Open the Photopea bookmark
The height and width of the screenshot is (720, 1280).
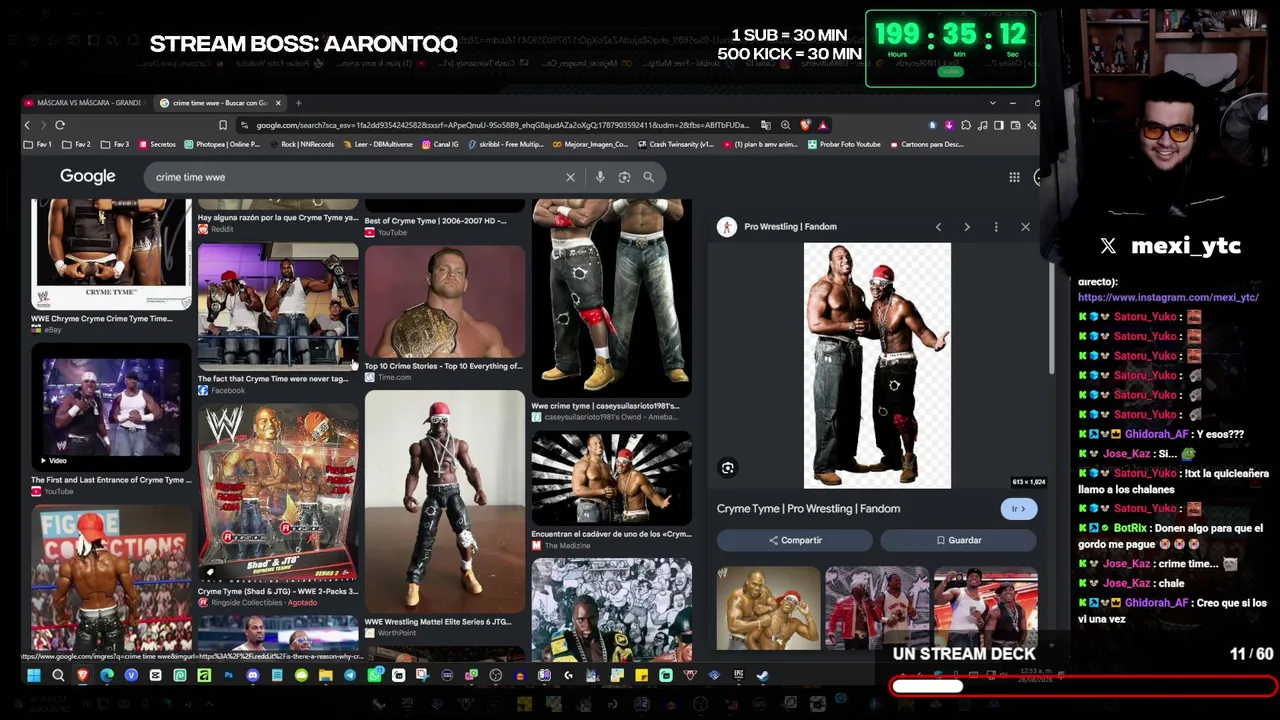click(222, 144)
